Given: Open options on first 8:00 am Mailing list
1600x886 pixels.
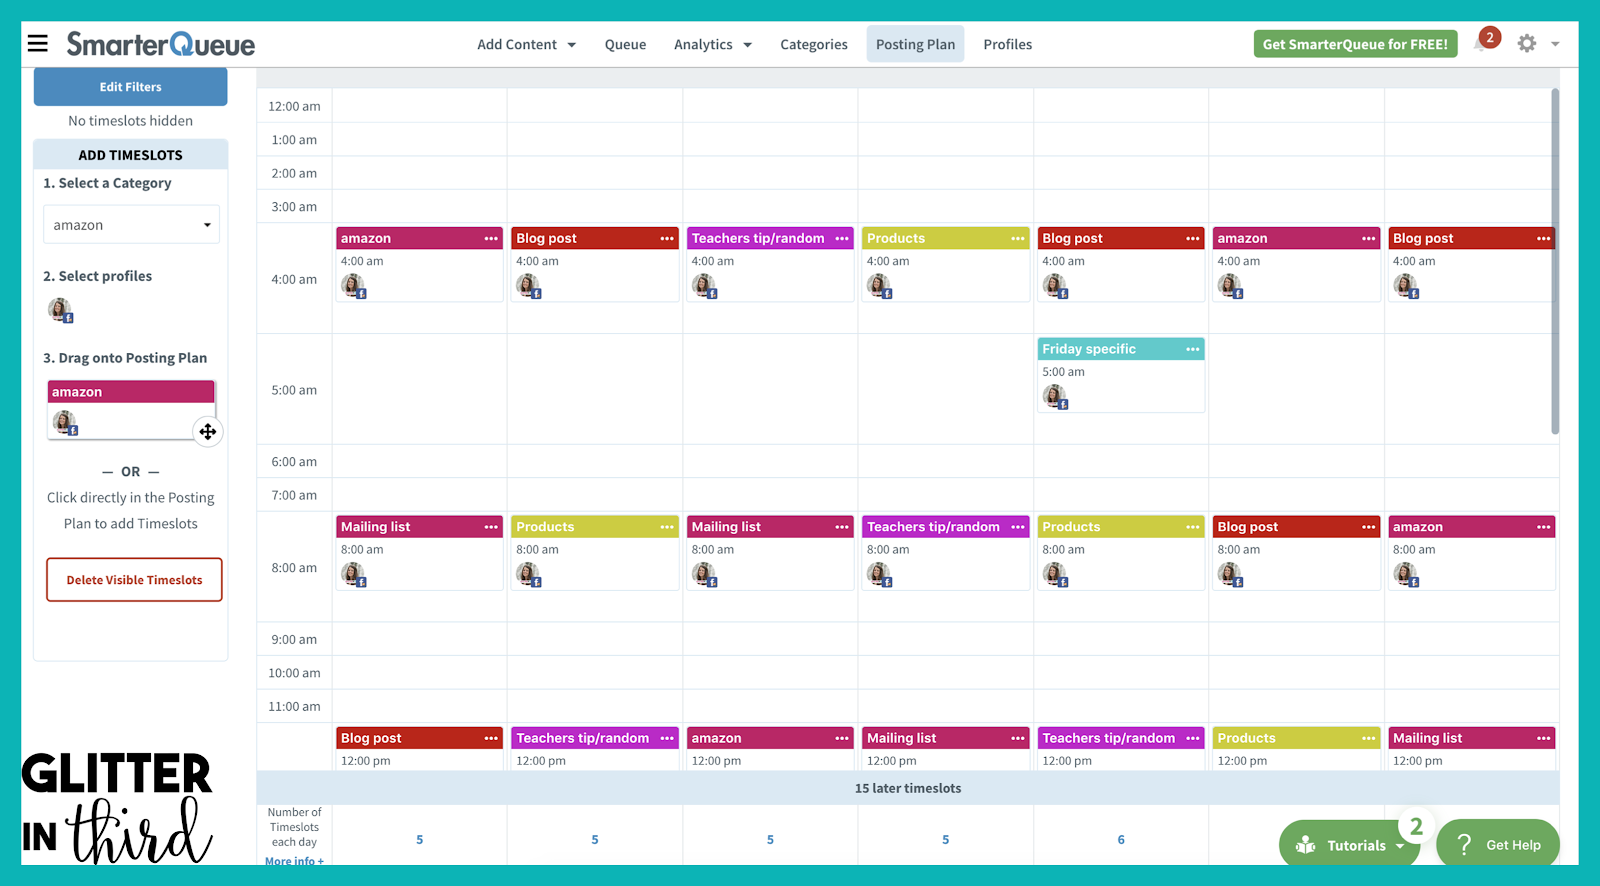Looking at the screenshot, I should pos(491,527).
